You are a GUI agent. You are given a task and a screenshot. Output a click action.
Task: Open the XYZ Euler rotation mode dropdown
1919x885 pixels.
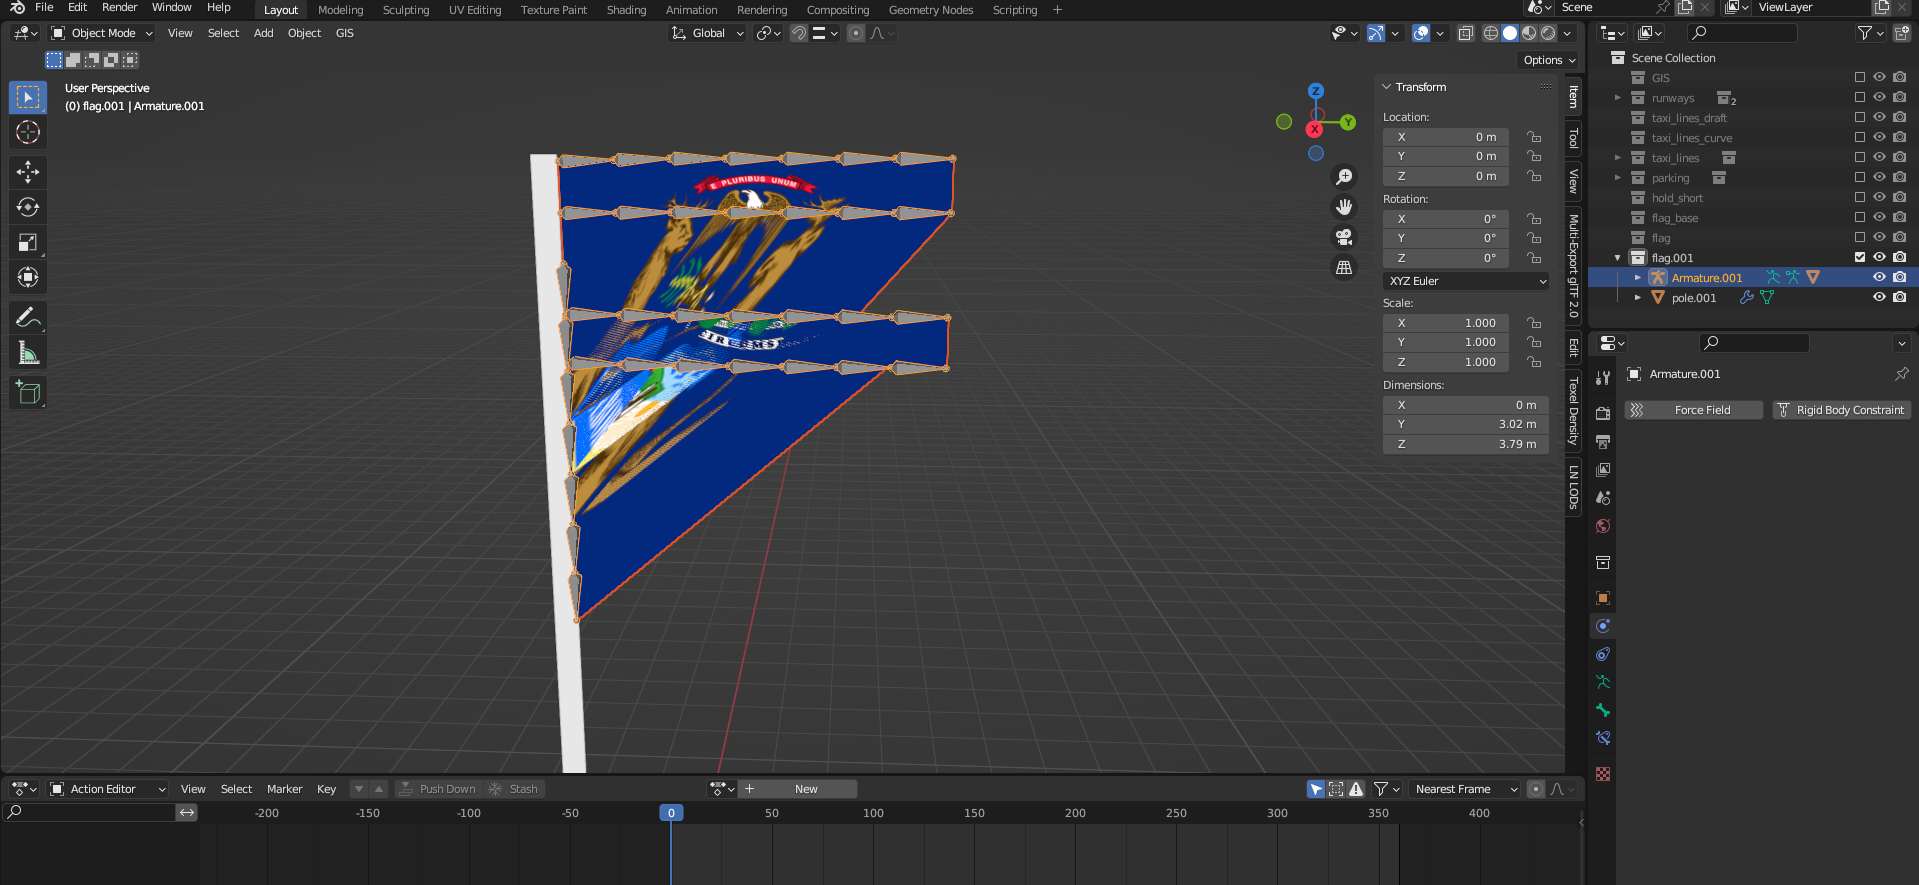pos(1466,281)
